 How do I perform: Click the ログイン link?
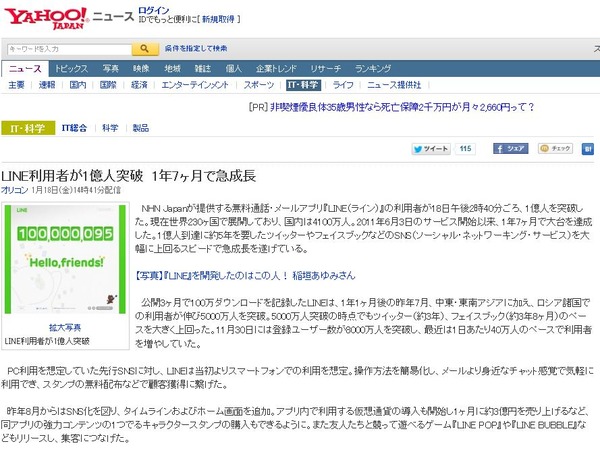153,10
